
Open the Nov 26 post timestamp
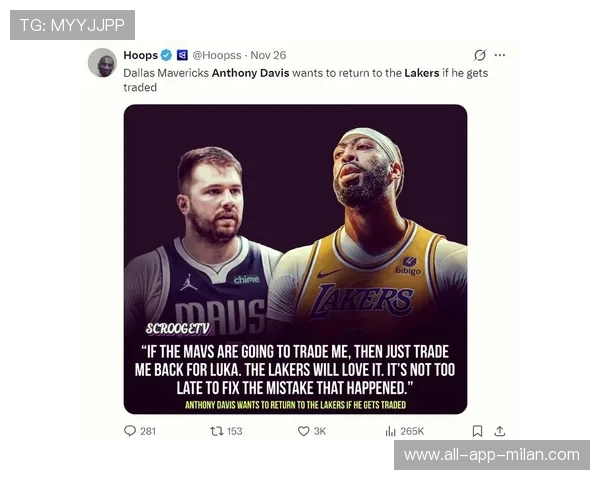(268, 55)
